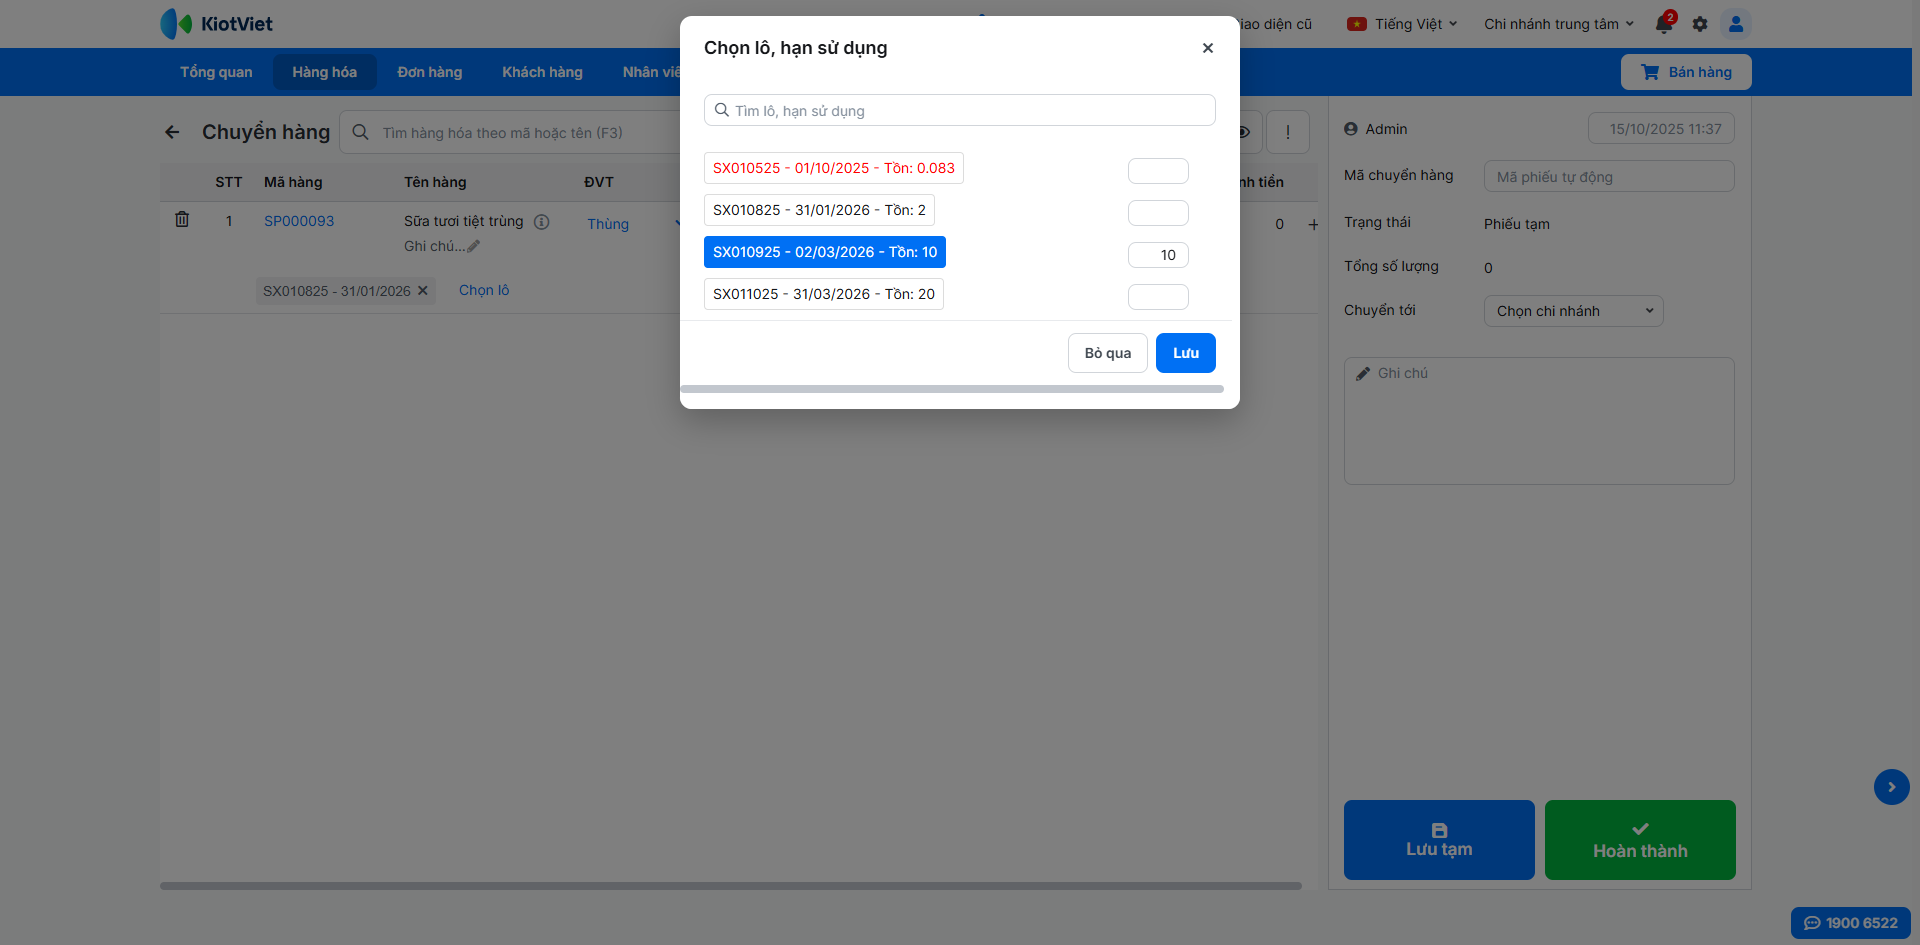This screenshot has width=1920, height=945.
Task: Edit quantity field for batch SX010825
Action: (x=1158, y=213)
